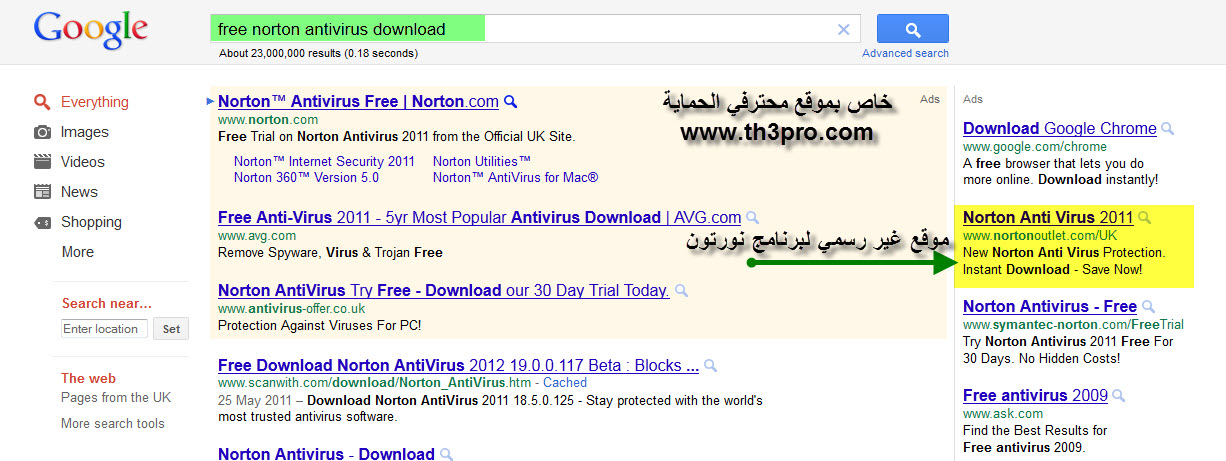Select The web option
Viewport: 1226px width, 461px height.
88,378
